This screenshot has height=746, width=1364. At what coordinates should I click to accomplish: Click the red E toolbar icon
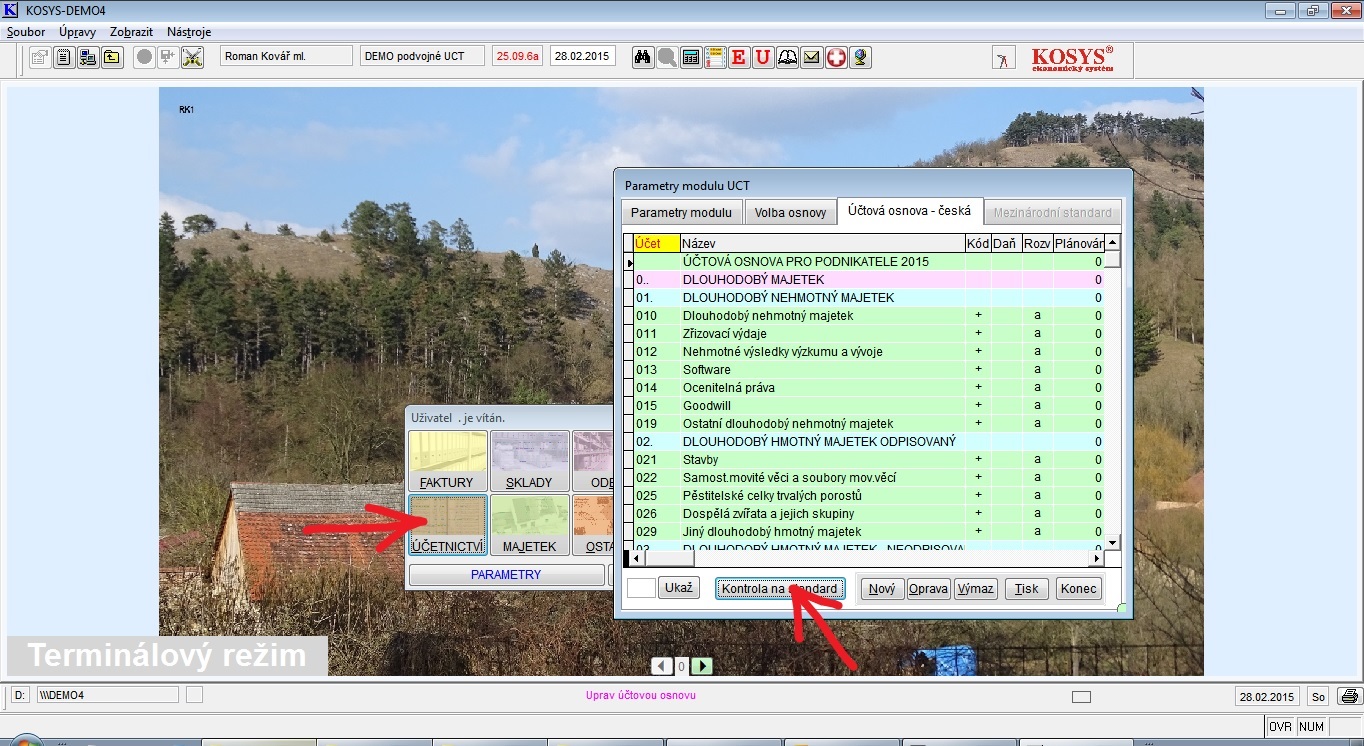pos(738,57)
